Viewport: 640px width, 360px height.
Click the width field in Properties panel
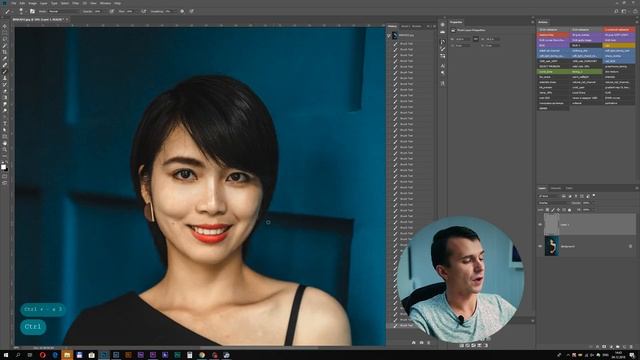[x=463, y=39]
